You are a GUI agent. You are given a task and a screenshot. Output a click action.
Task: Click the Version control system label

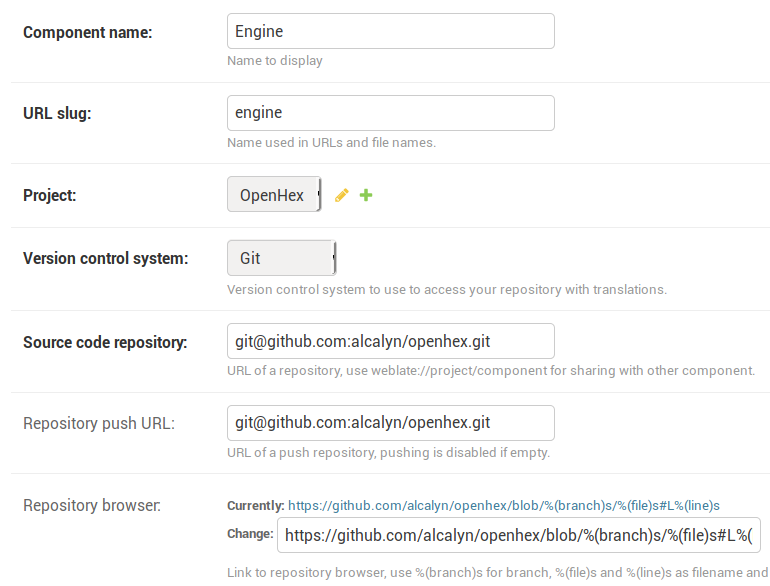[106, 258]
